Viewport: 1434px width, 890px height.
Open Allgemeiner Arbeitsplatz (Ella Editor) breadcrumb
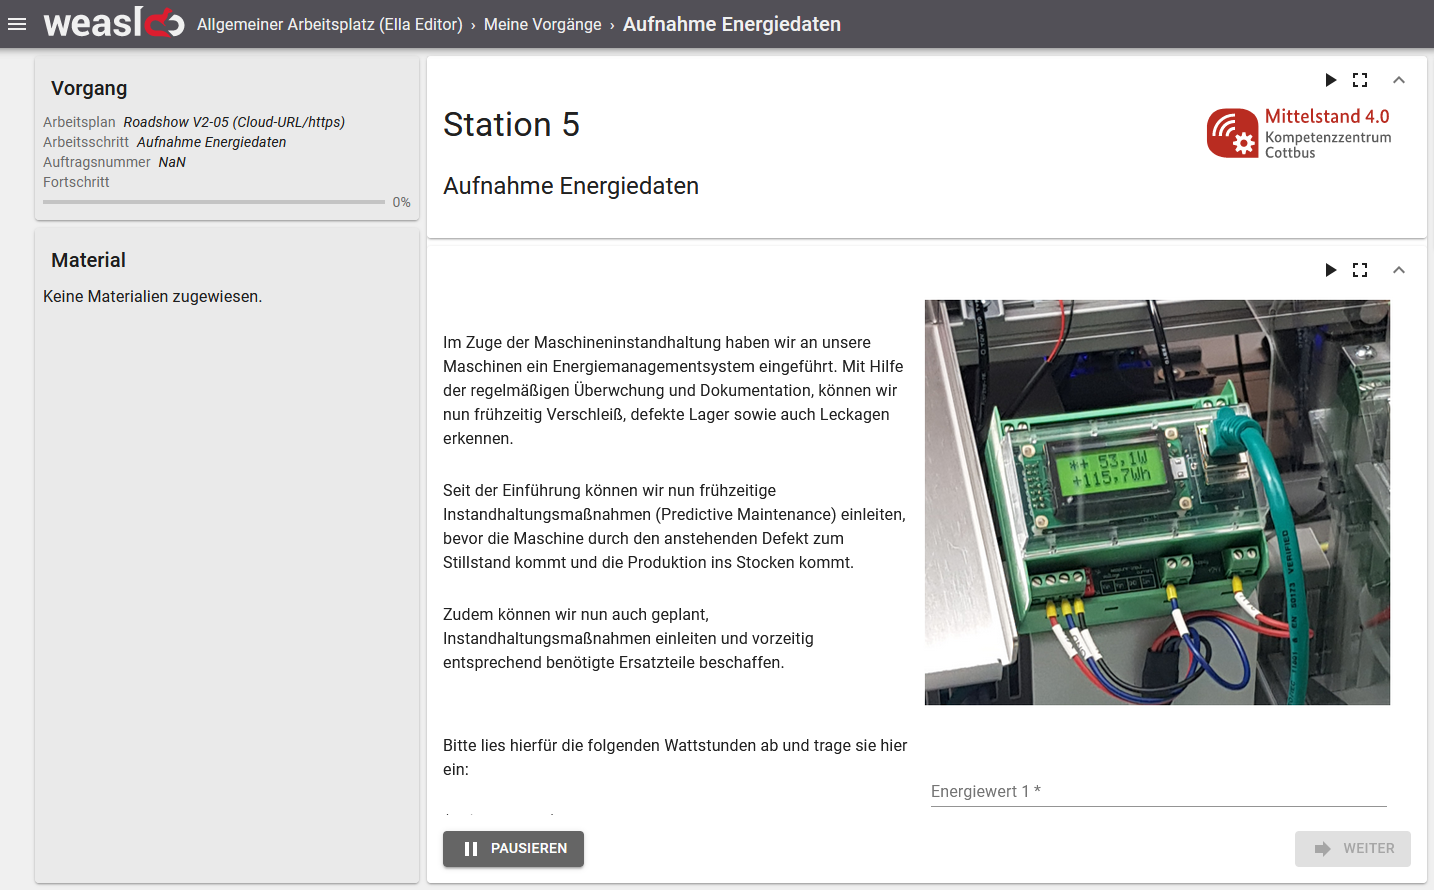pos(329,24)
